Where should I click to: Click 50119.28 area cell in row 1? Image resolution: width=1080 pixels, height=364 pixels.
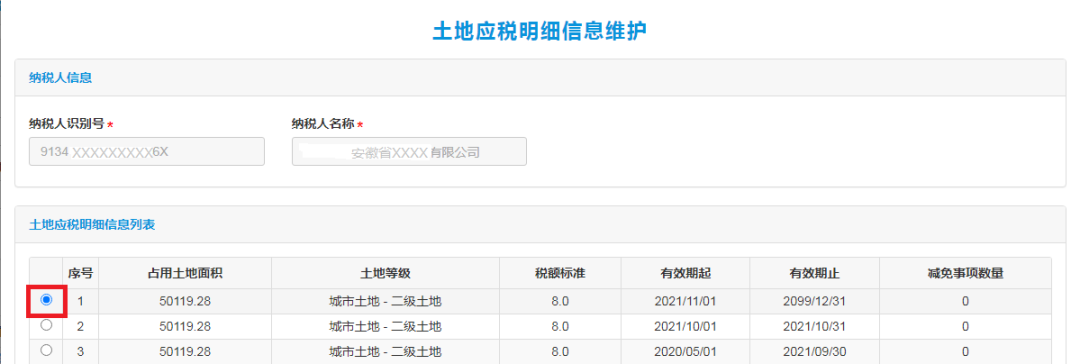click(185, 301)
